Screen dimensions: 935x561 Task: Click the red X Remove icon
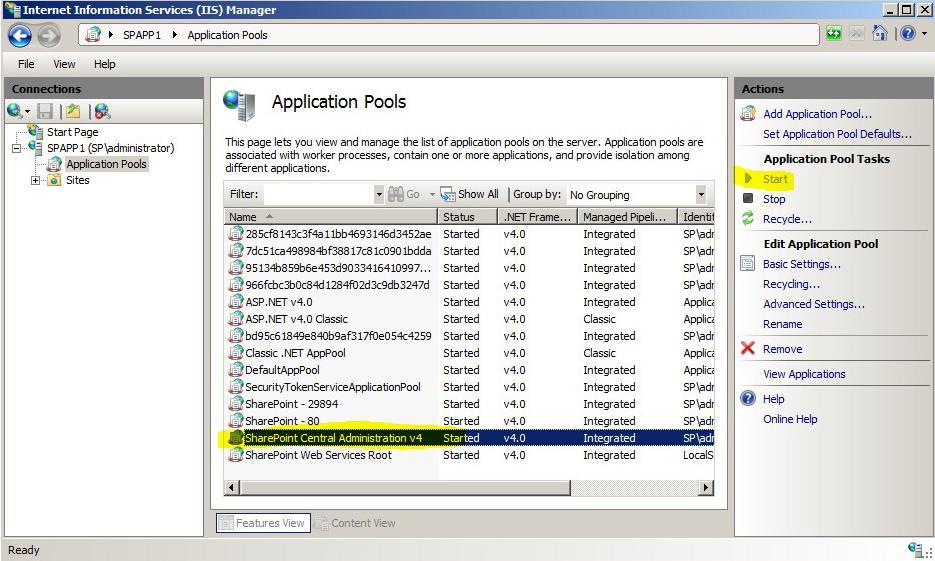[x=748, y=348]
